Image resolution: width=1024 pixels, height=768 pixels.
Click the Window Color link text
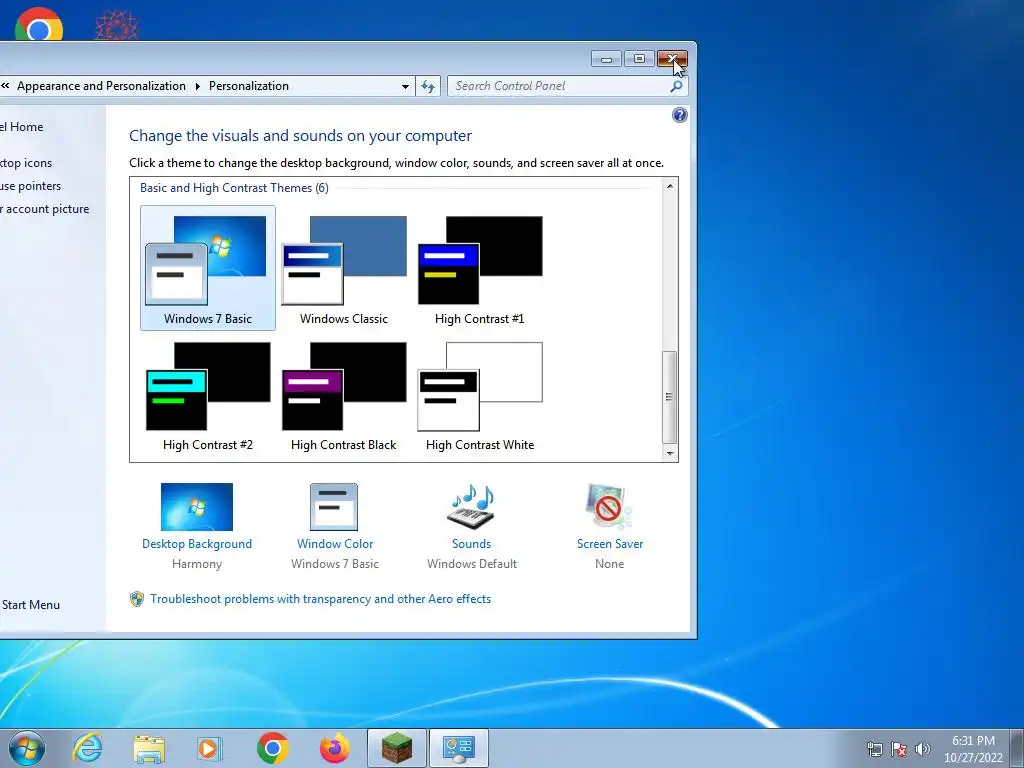pos(335,543)
